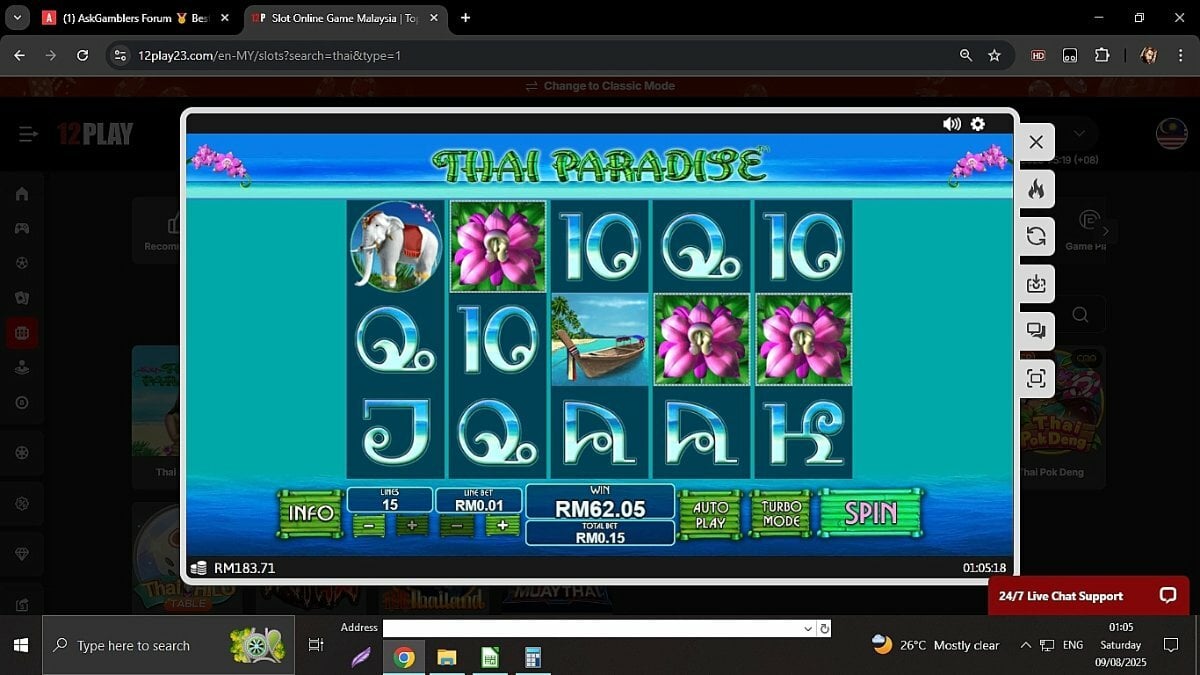The image size is (1200, 675).
Task: Click the download tray icon beside the game
Action: coord(1036,284)
